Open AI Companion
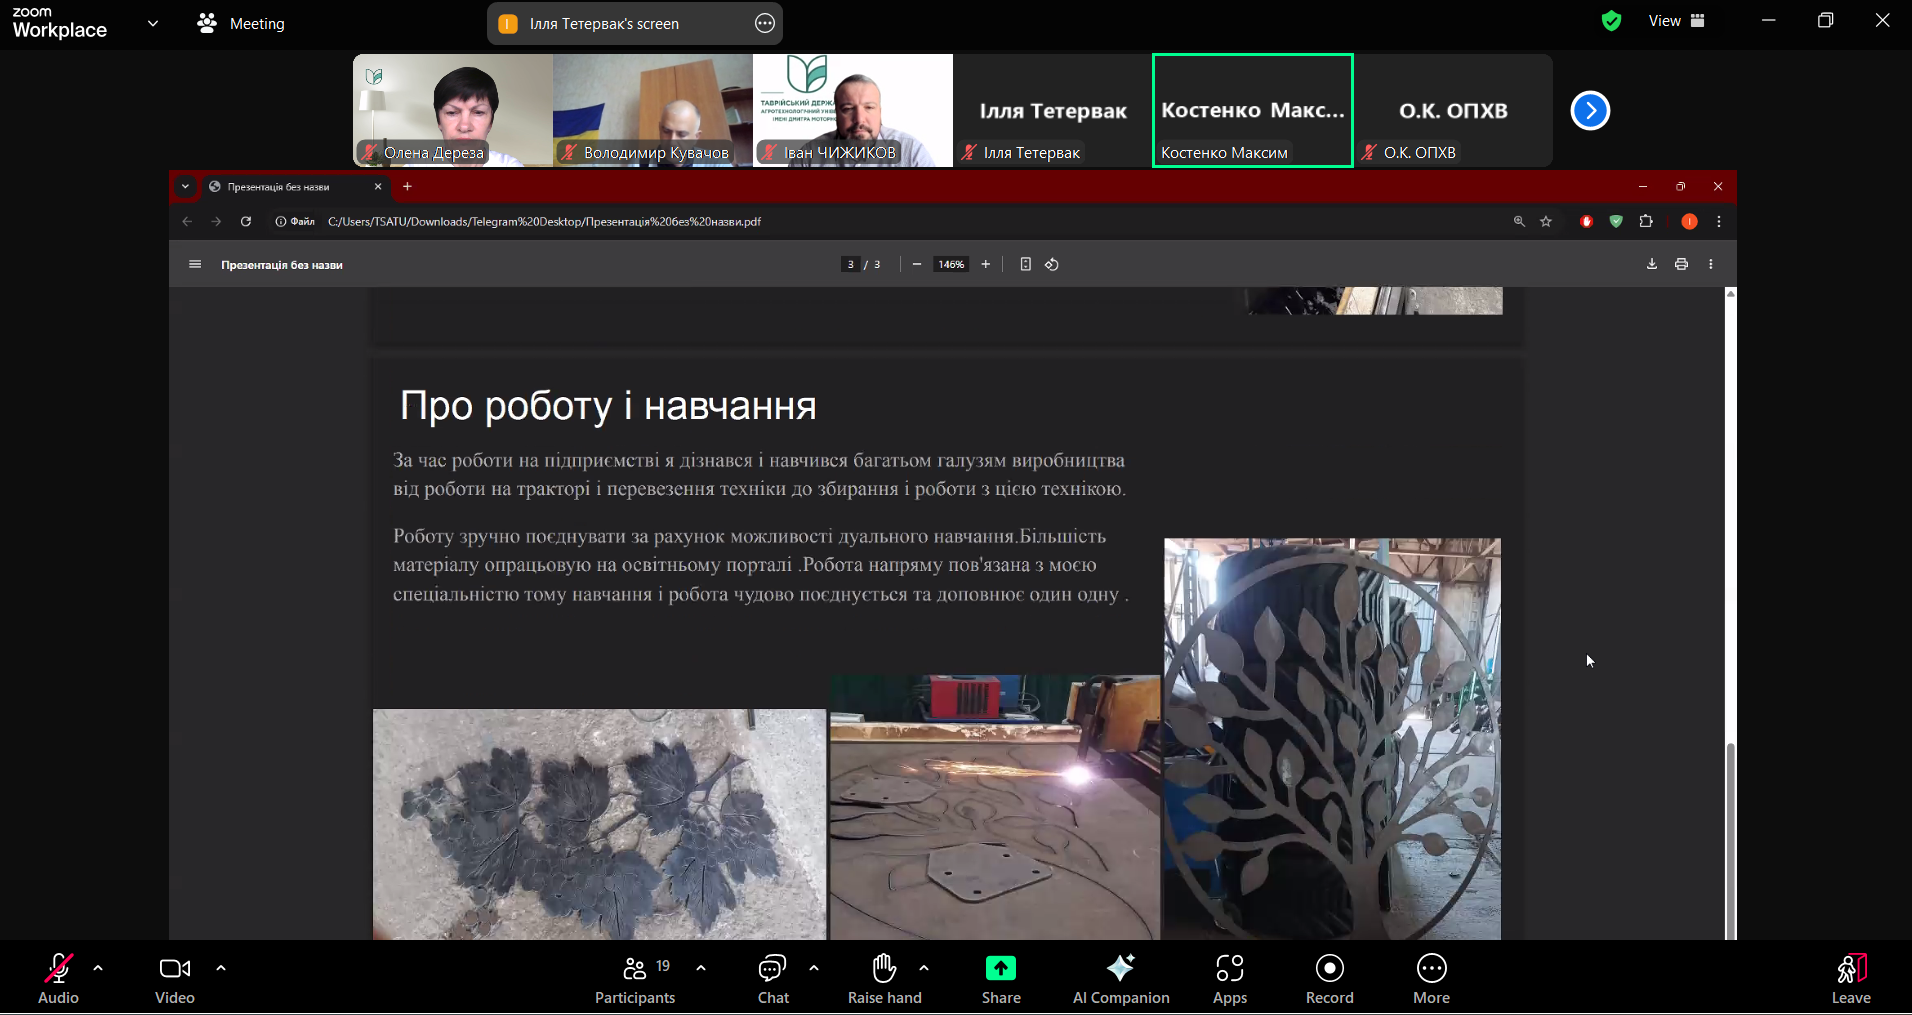 click(x=1120, y=979)
